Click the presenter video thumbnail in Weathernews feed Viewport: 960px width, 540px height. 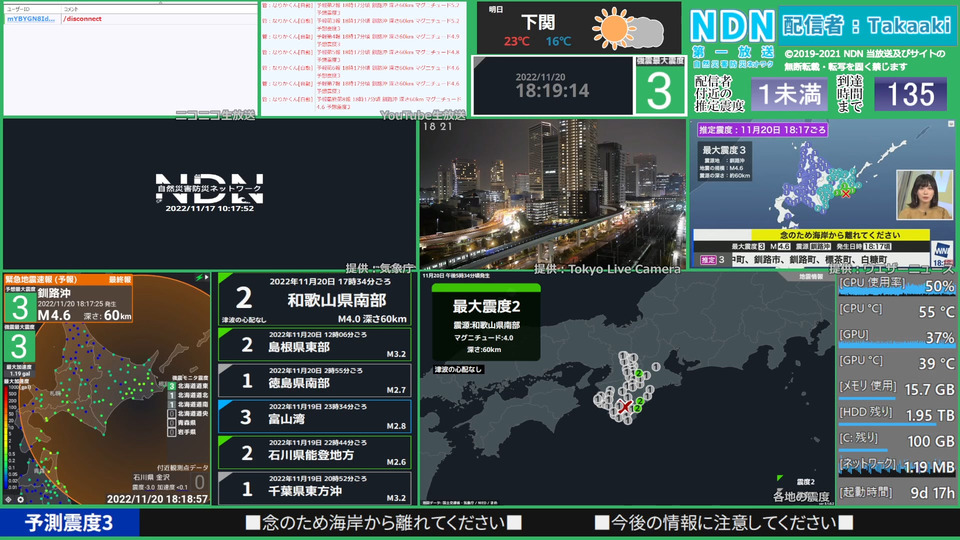point(924,194)
